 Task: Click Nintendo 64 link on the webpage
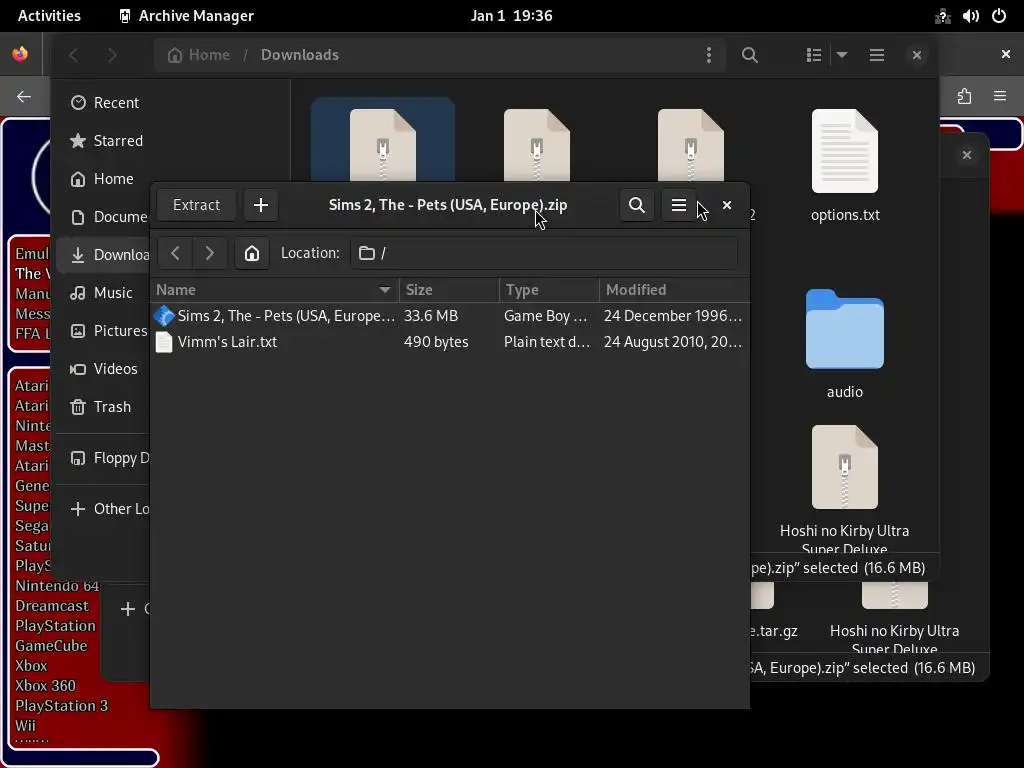tap(57, 586)
